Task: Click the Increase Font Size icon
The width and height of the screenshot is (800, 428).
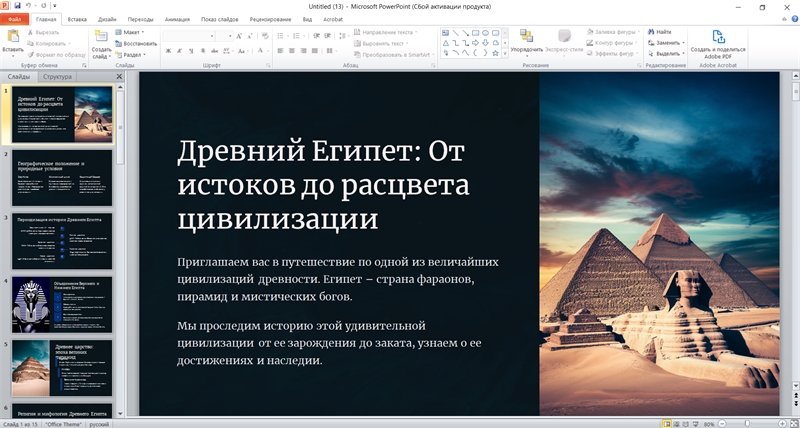Action: 239,36
